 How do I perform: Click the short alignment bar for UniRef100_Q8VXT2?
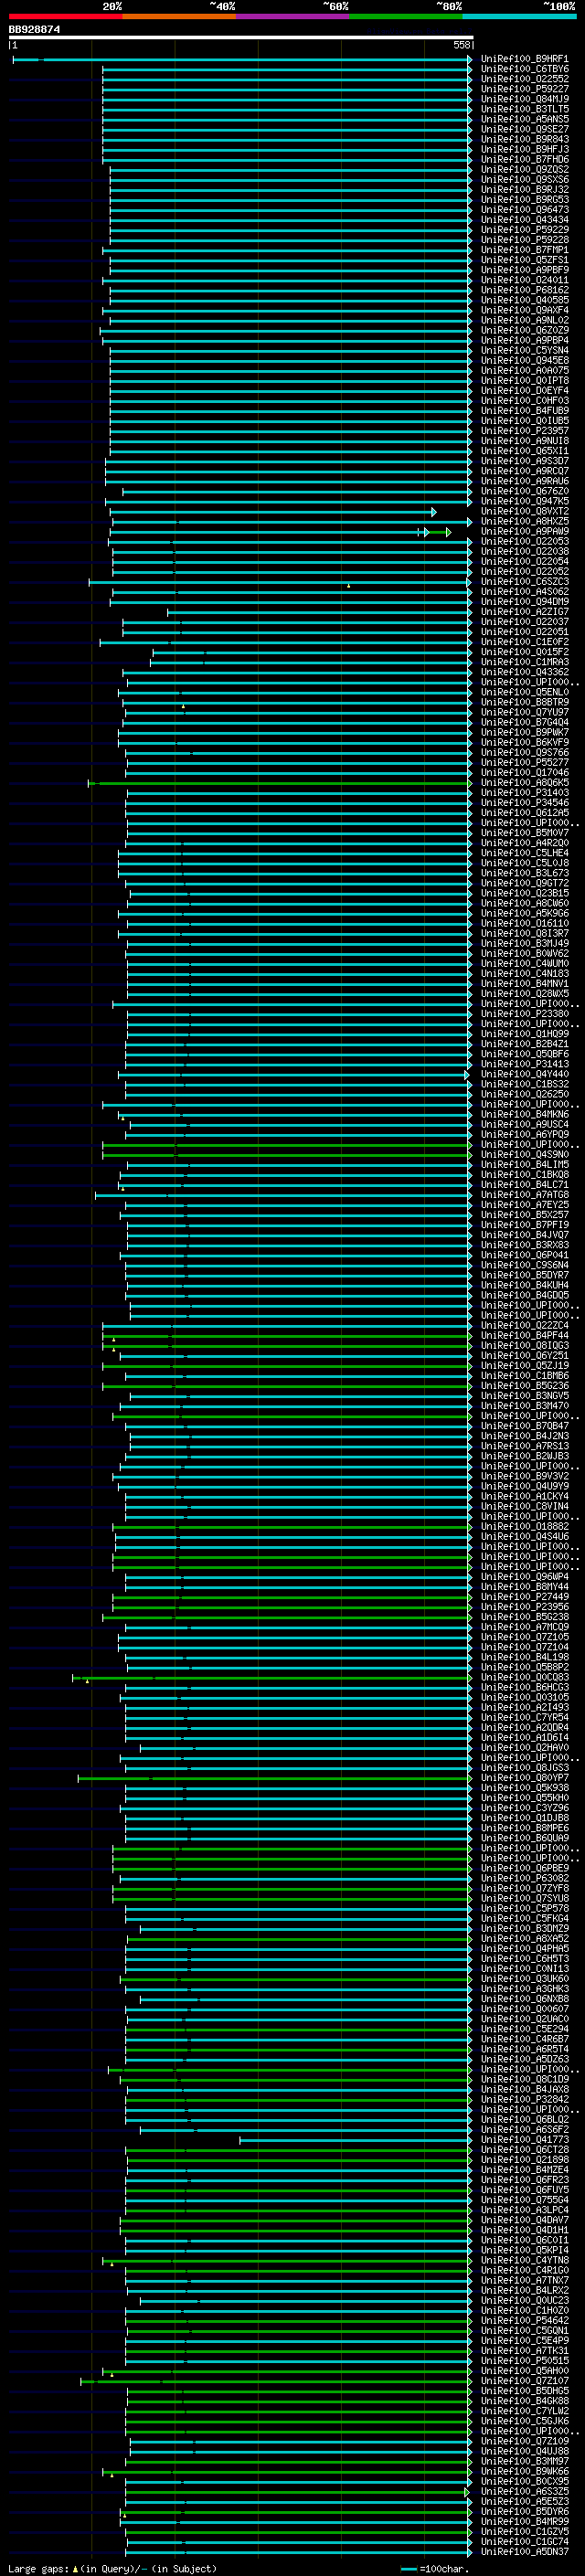[x=272, y=512]
